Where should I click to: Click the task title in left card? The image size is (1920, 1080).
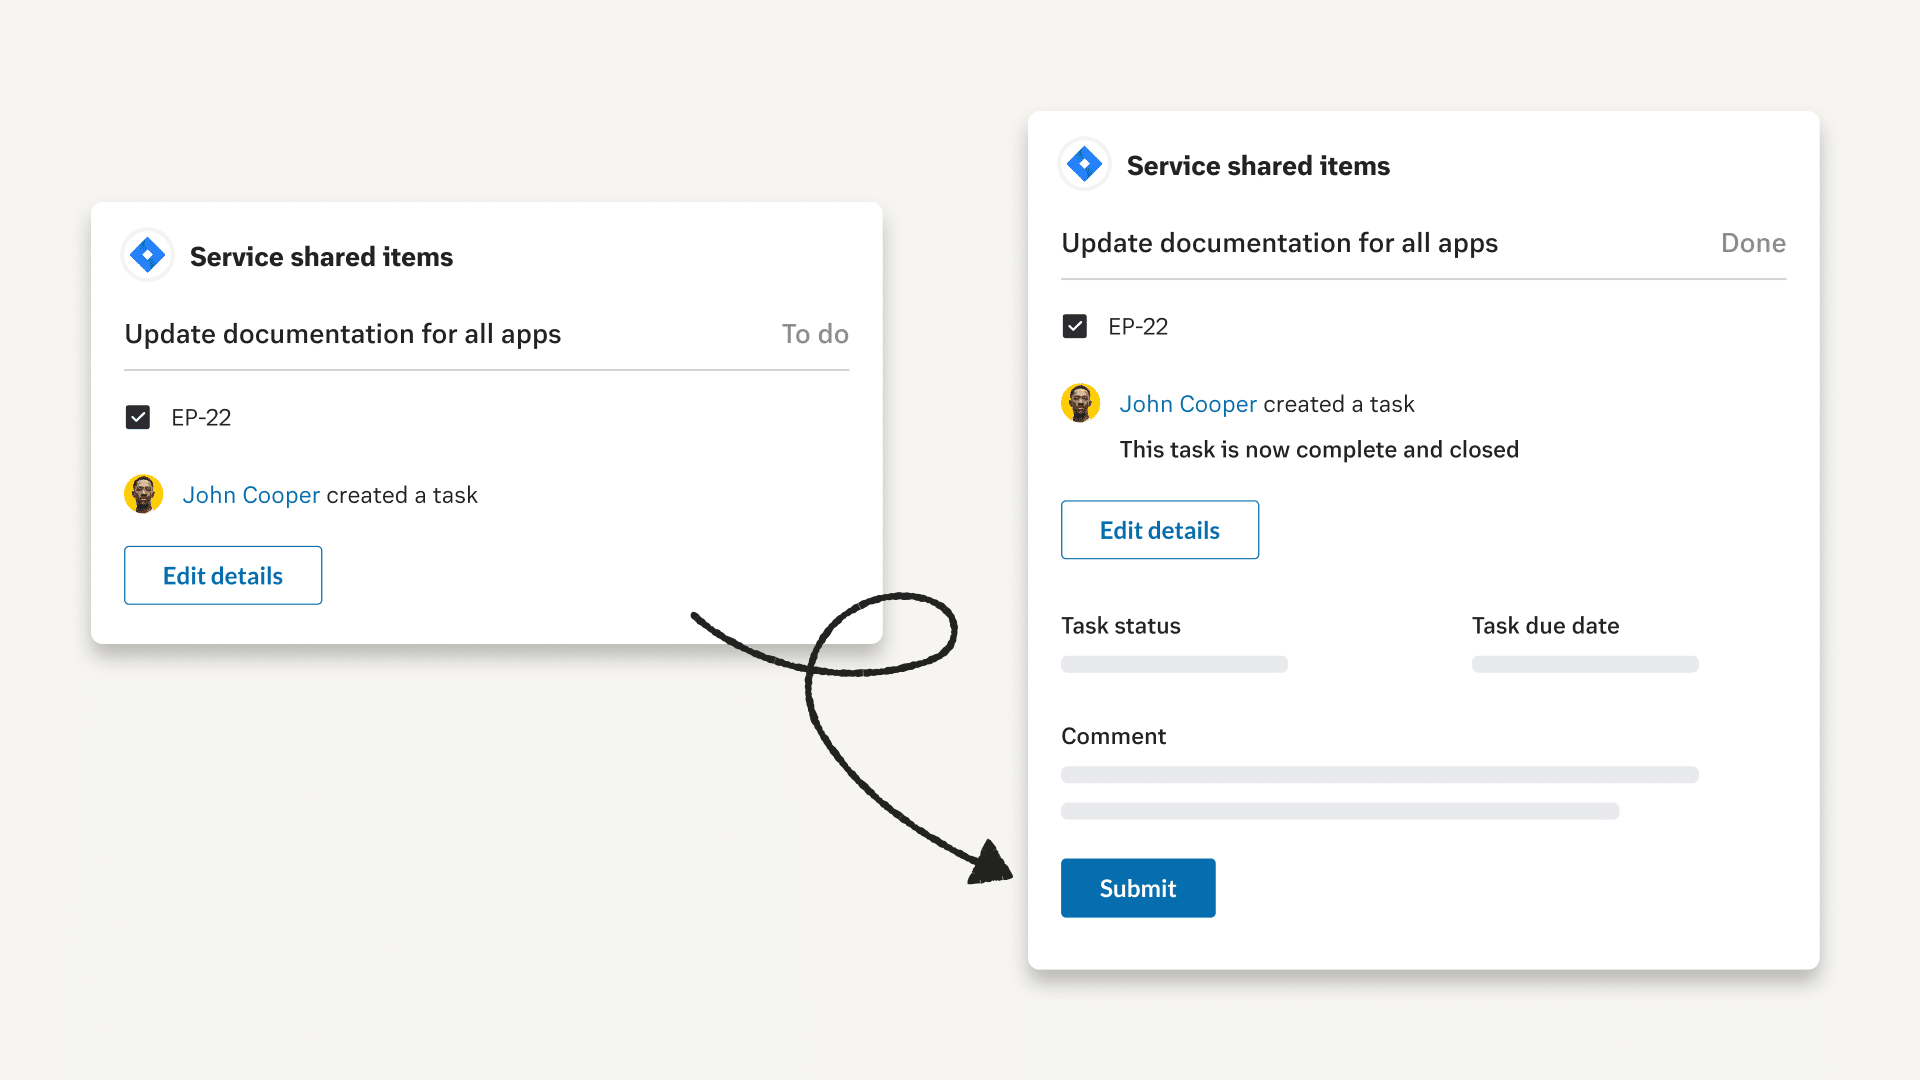(343, 334)
